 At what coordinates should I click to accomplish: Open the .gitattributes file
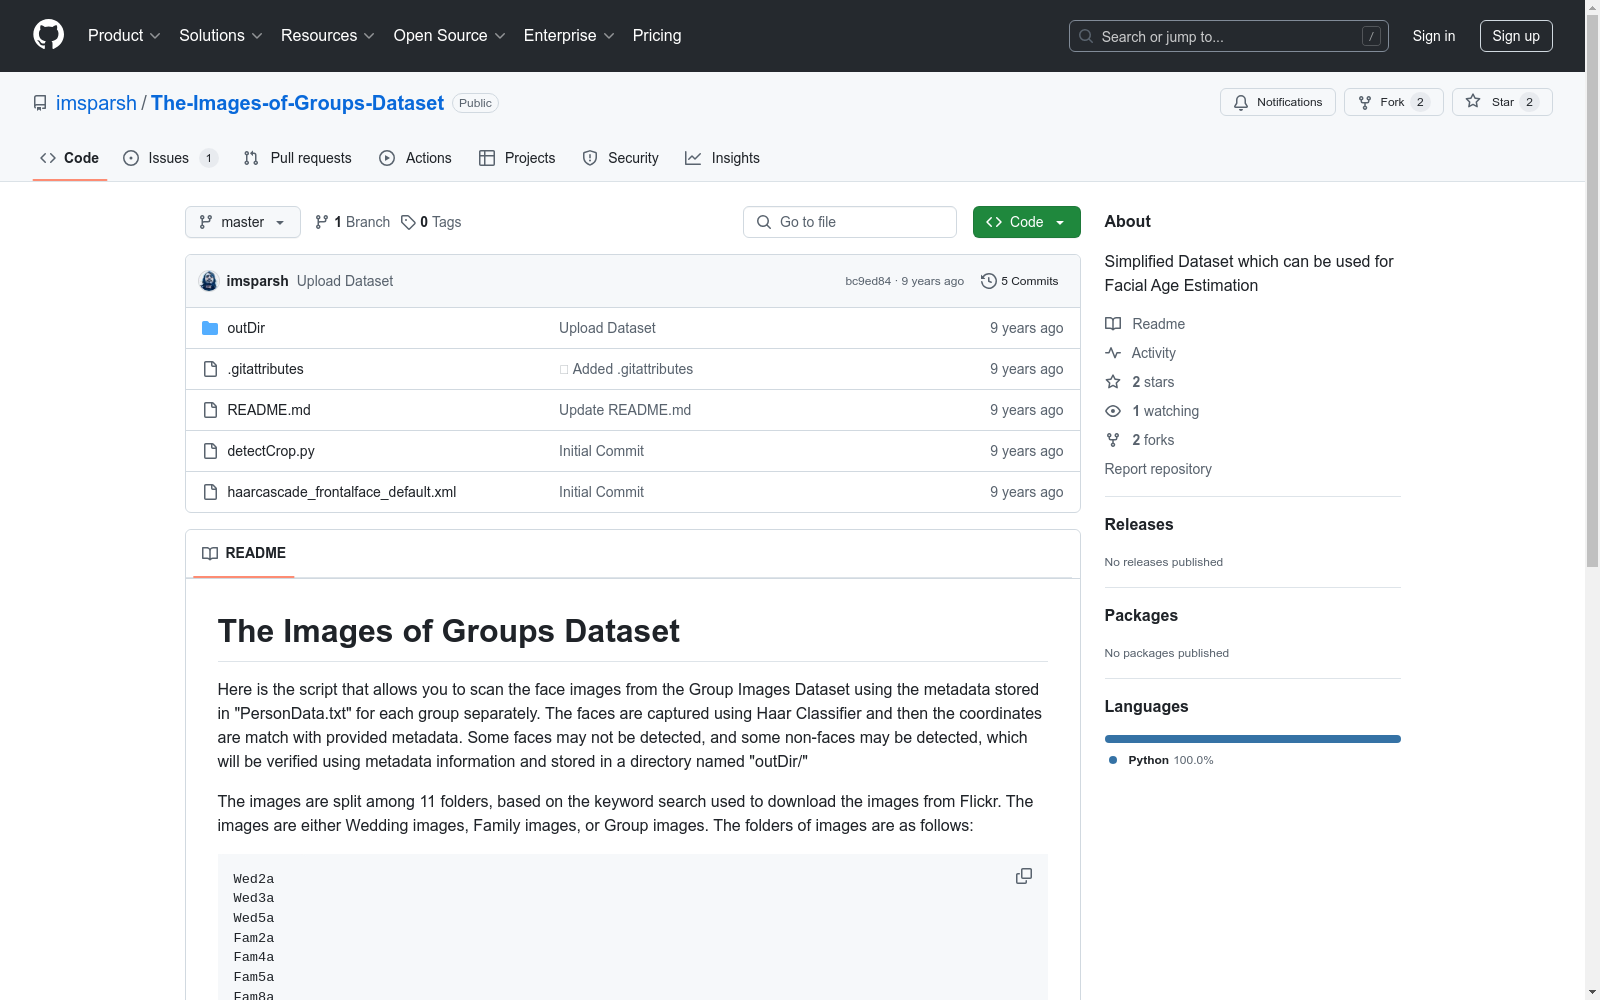pyautogui.click(x=265, y=369)
